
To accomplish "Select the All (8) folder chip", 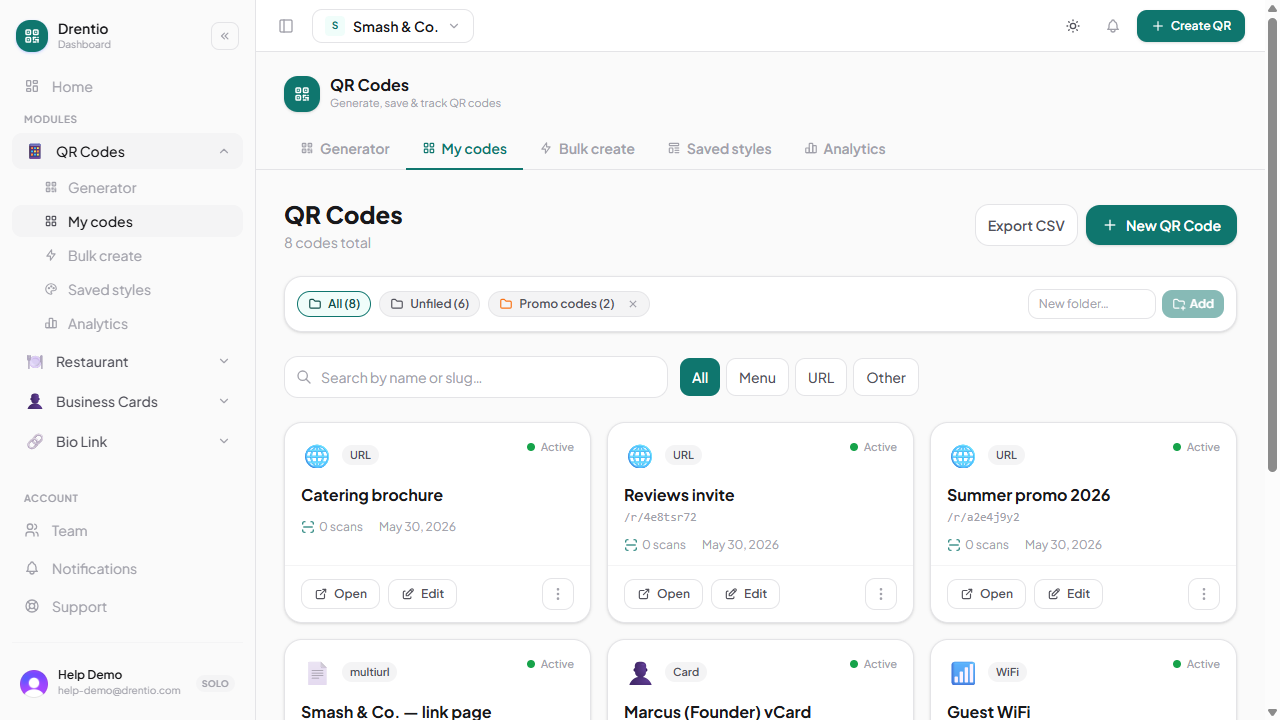I will (x=334, y=304).
